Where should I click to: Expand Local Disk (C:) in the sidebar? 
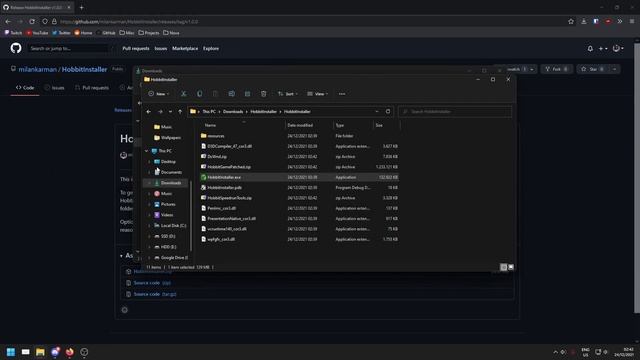click(x=149, y=225)
